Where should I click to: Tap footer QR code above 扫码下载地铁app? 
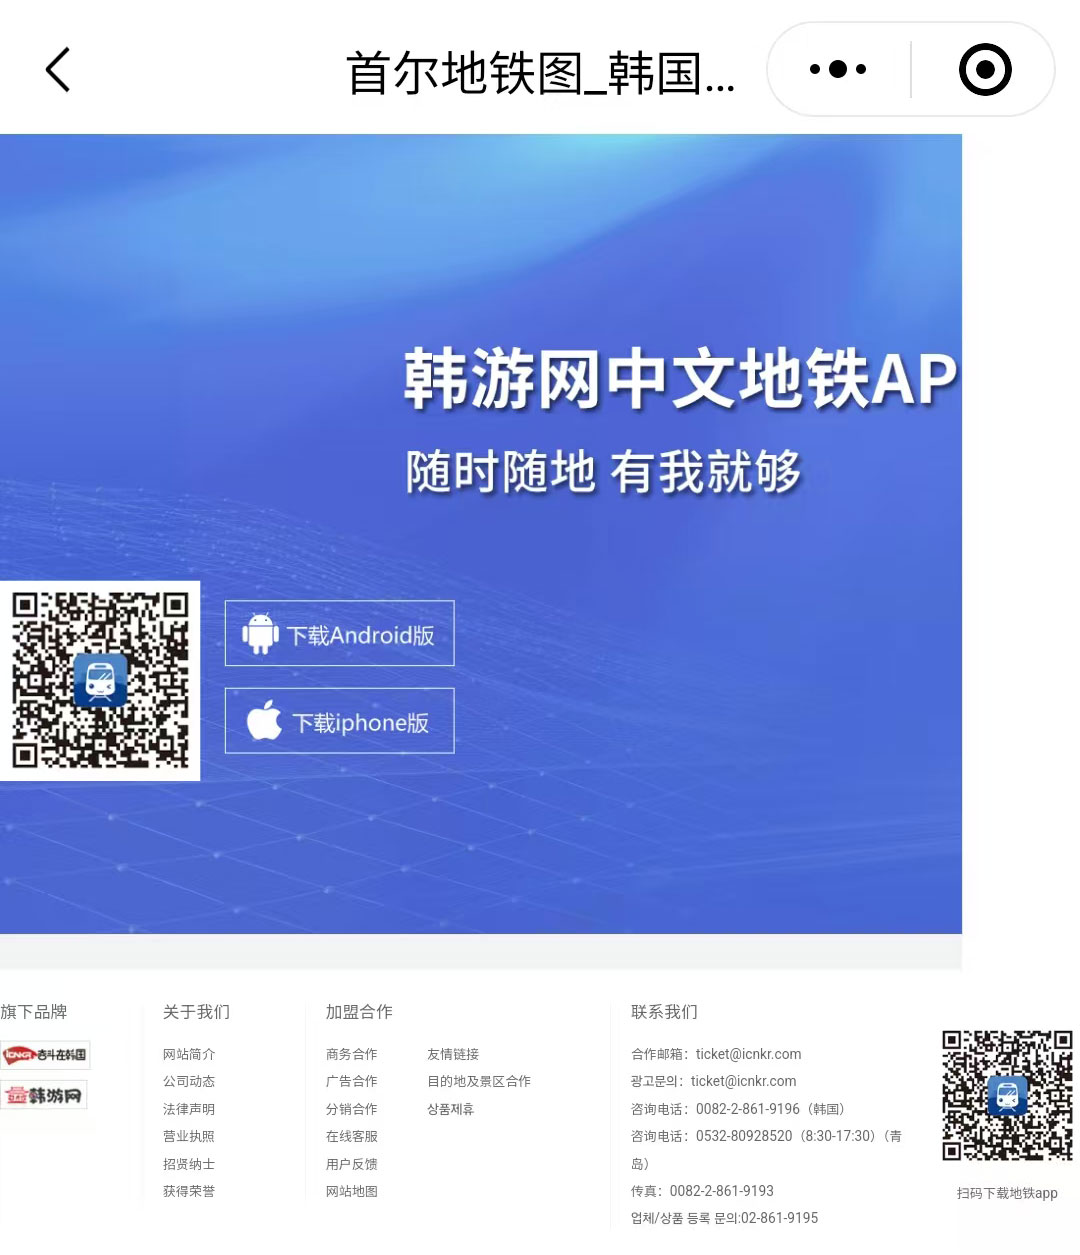coord(1007,1095)
